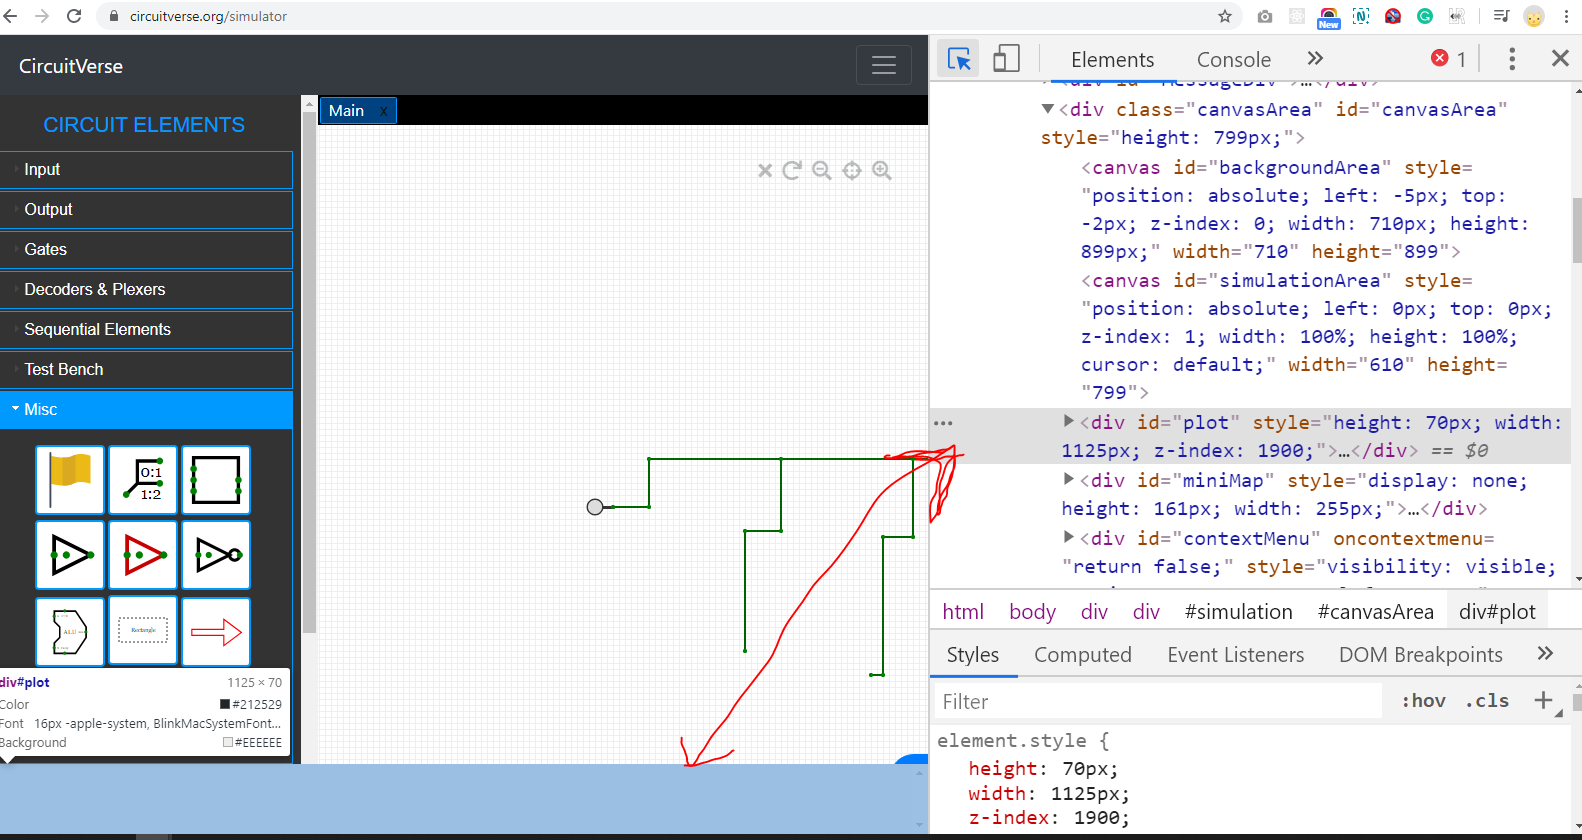
Task: Toggle the :hov element state button
Action: 1423,701
